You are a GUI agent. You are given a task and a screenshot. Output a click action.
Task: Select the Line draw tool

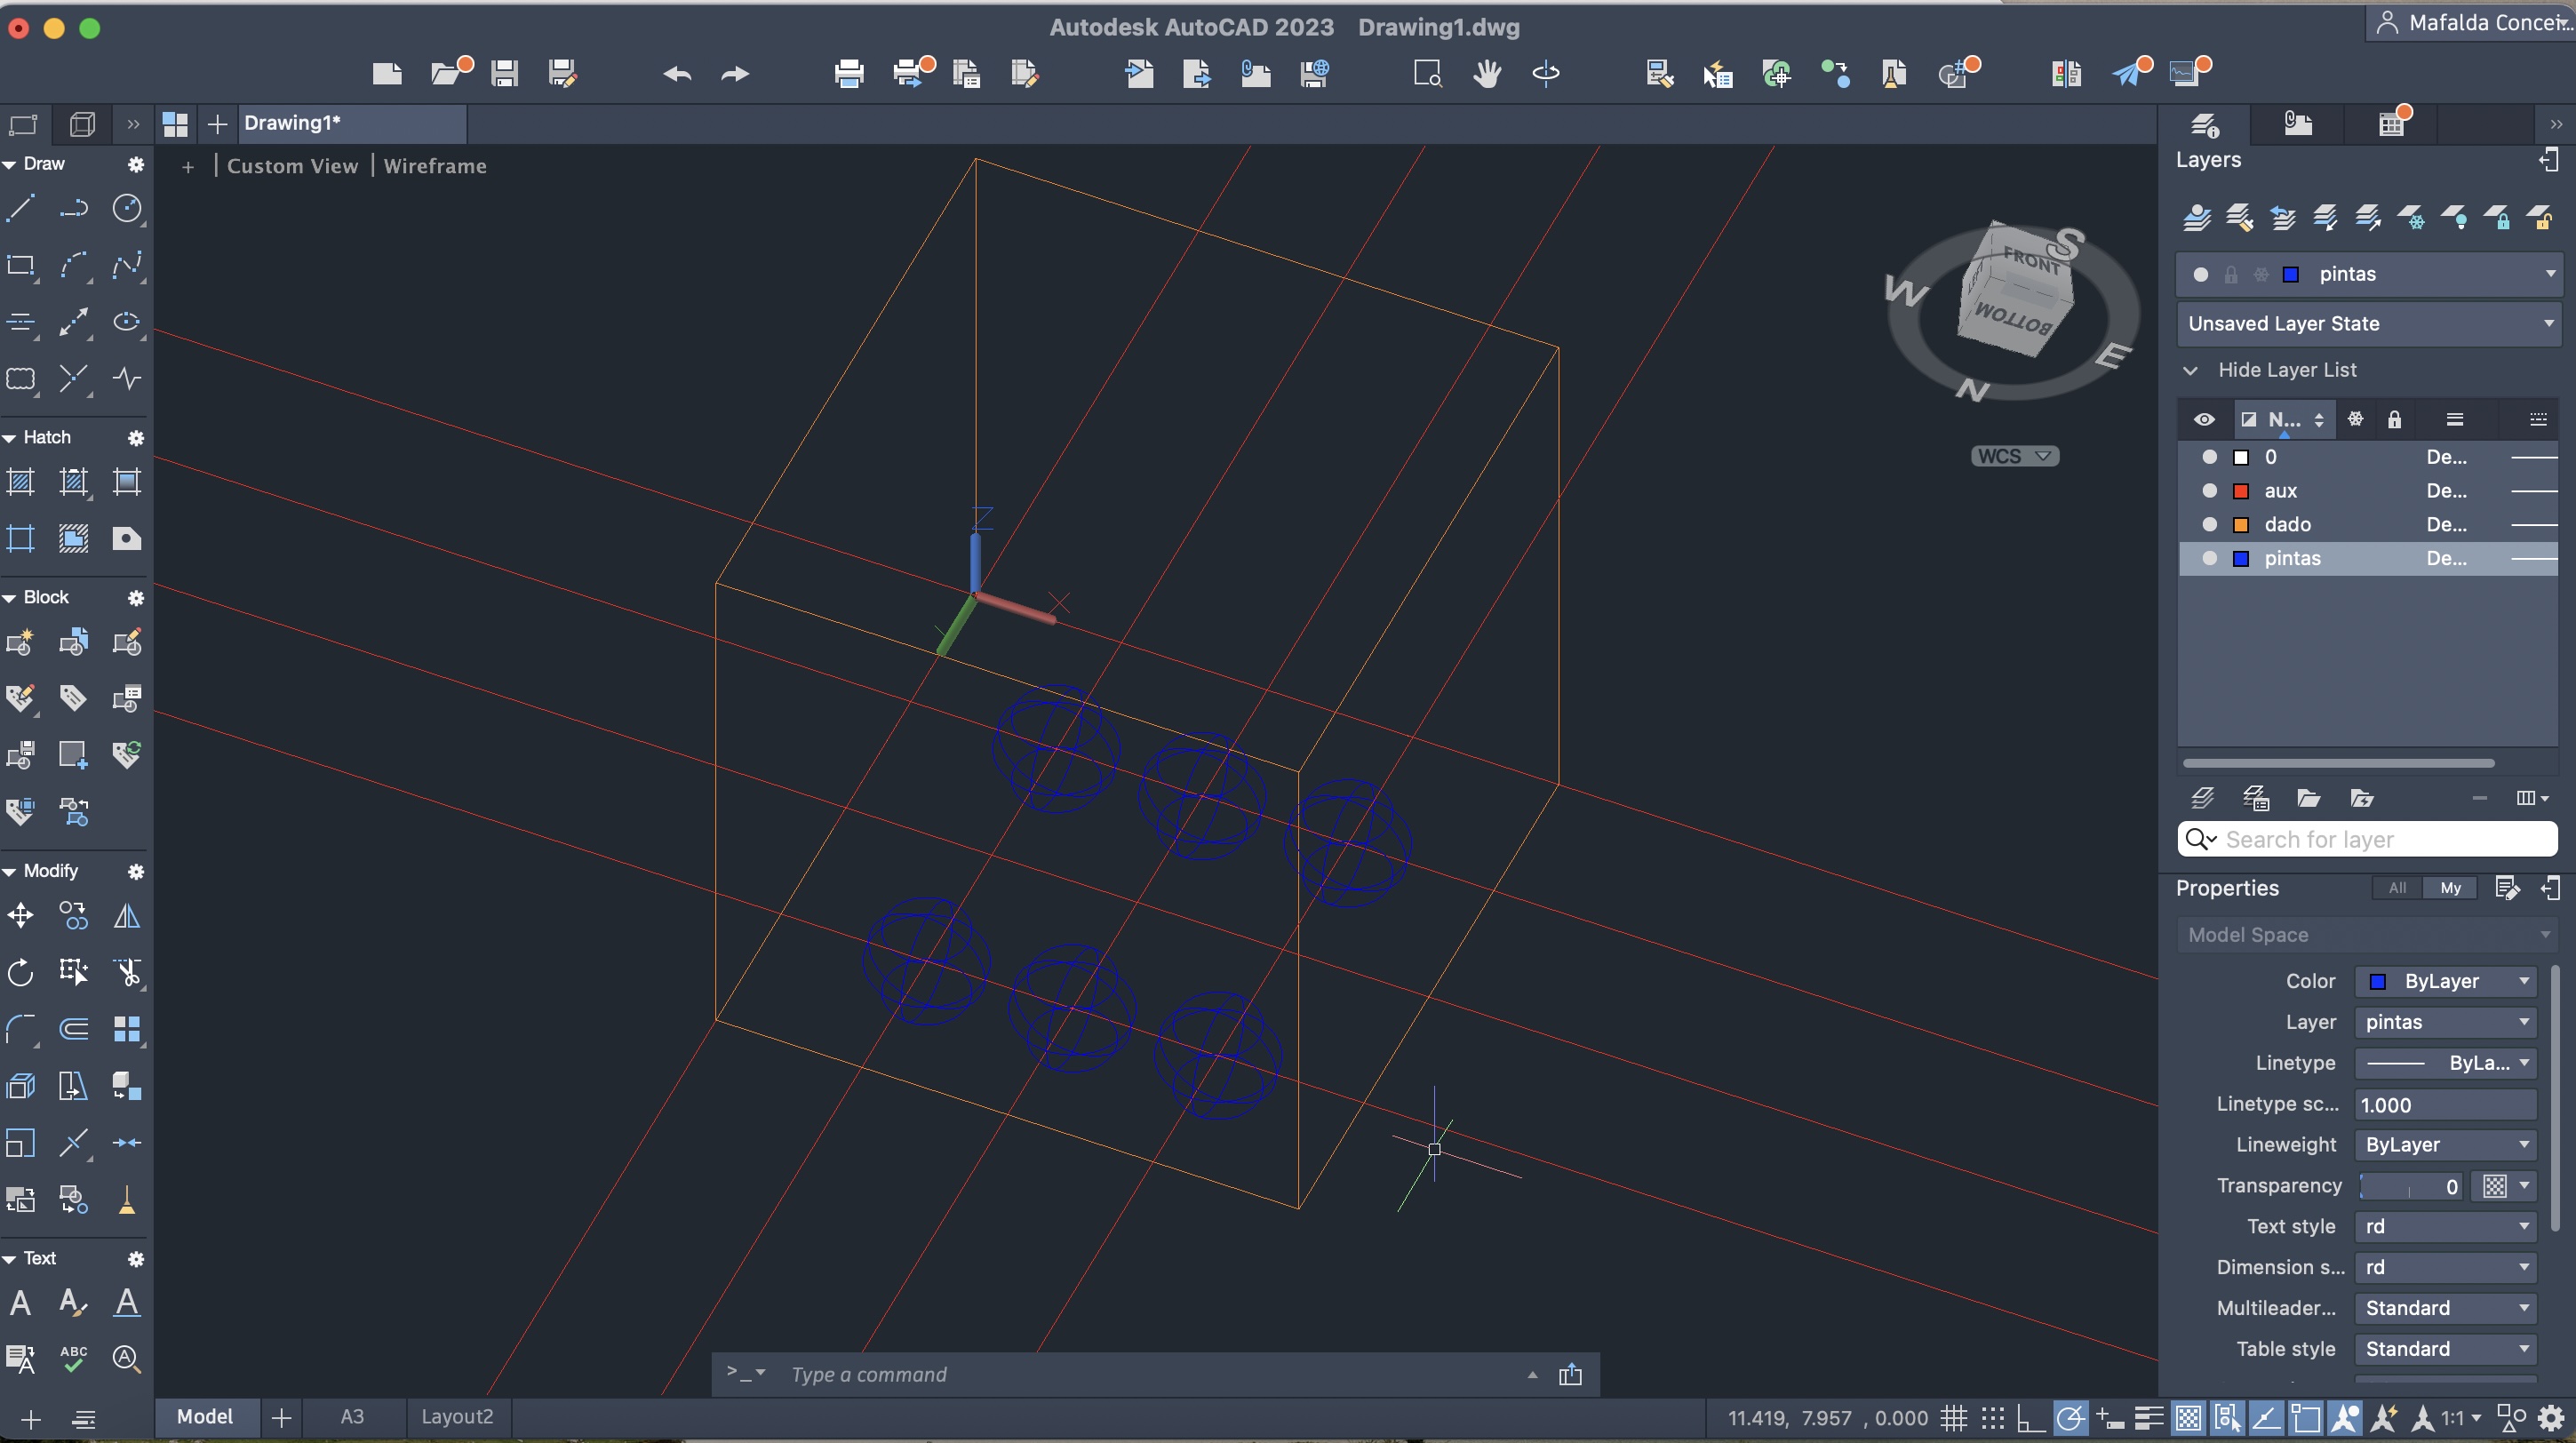tap(21, 208)
